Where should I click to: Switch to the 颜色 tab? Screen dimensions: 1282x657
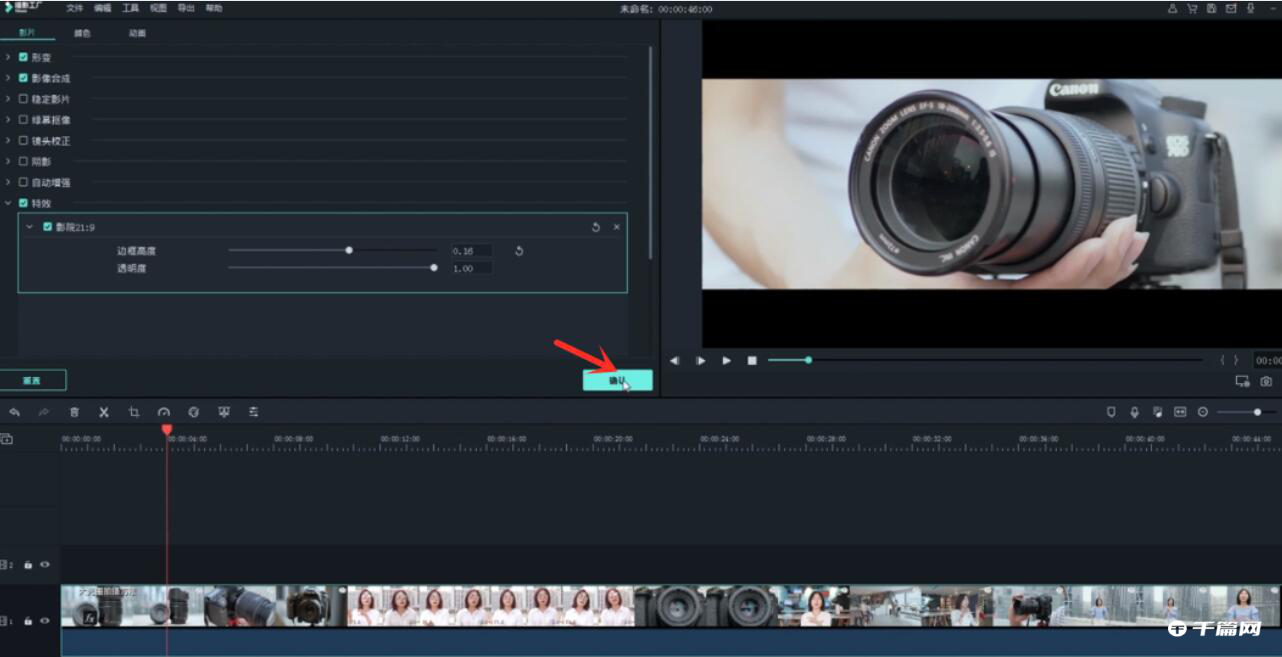82,33
